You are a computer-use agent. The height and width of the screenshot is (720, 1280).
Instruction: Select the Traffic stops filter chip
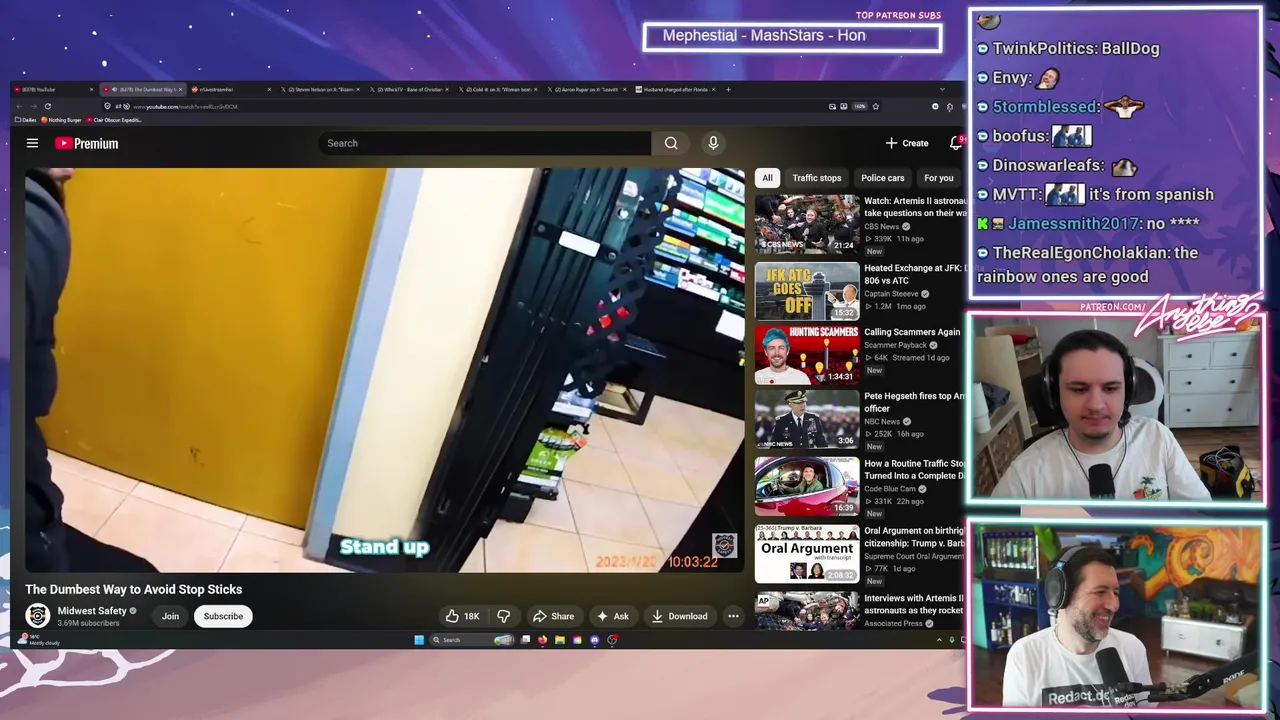(817, 178)
